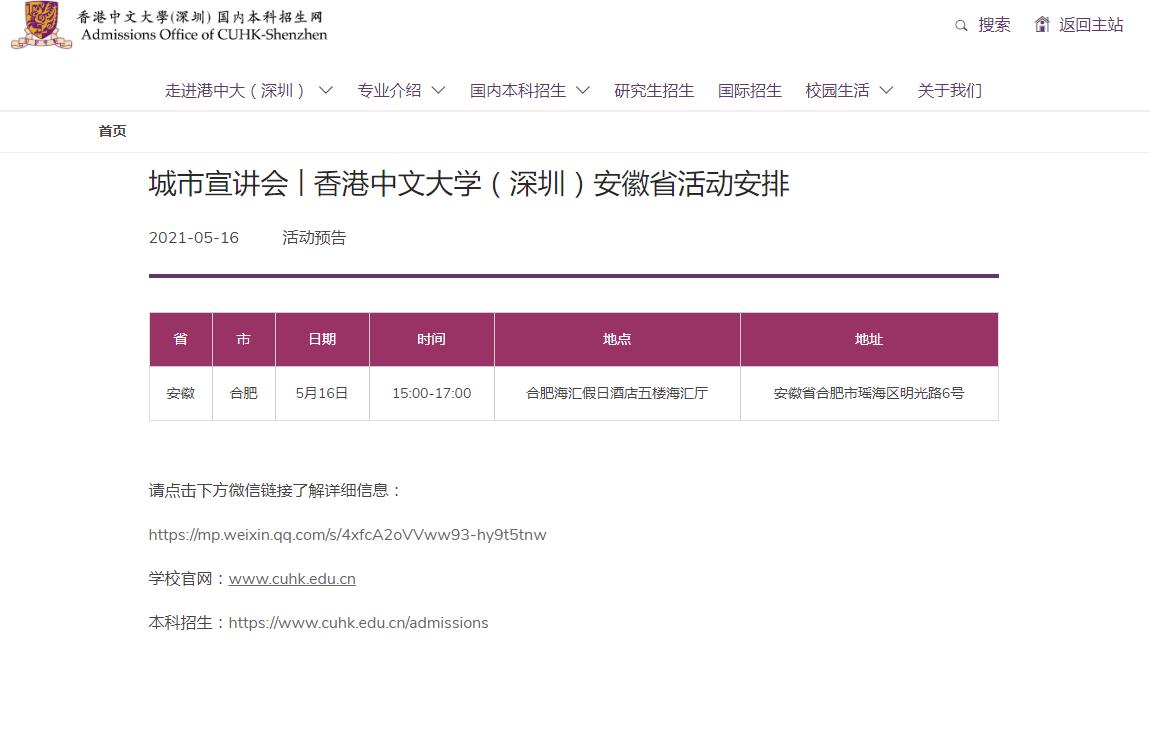Image resolution: width=1150 pixels, height=750 pixels.
Task: Click the home icon beside 返回主站
Action: tap(1042, 24)
